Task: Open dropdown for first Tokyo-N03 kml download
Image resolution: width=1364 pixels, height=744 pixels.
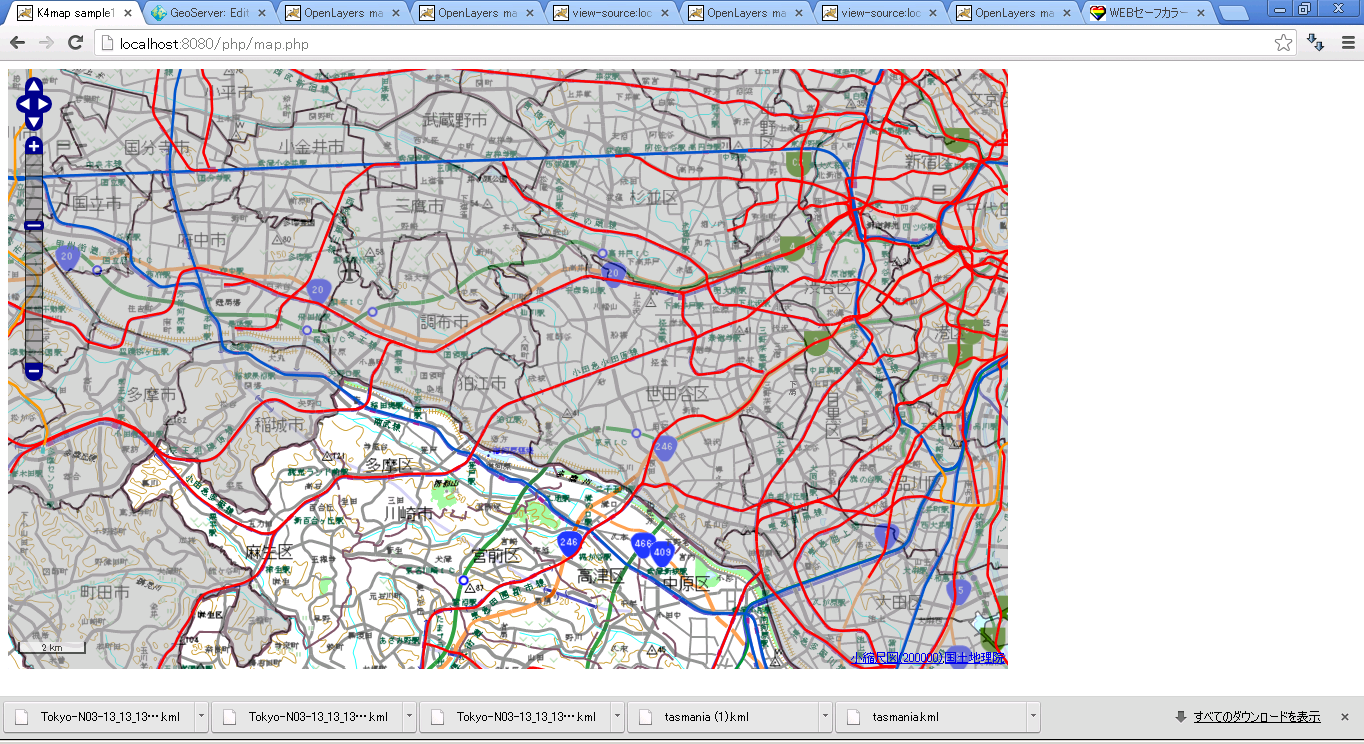Action: [x=201, y=717]
